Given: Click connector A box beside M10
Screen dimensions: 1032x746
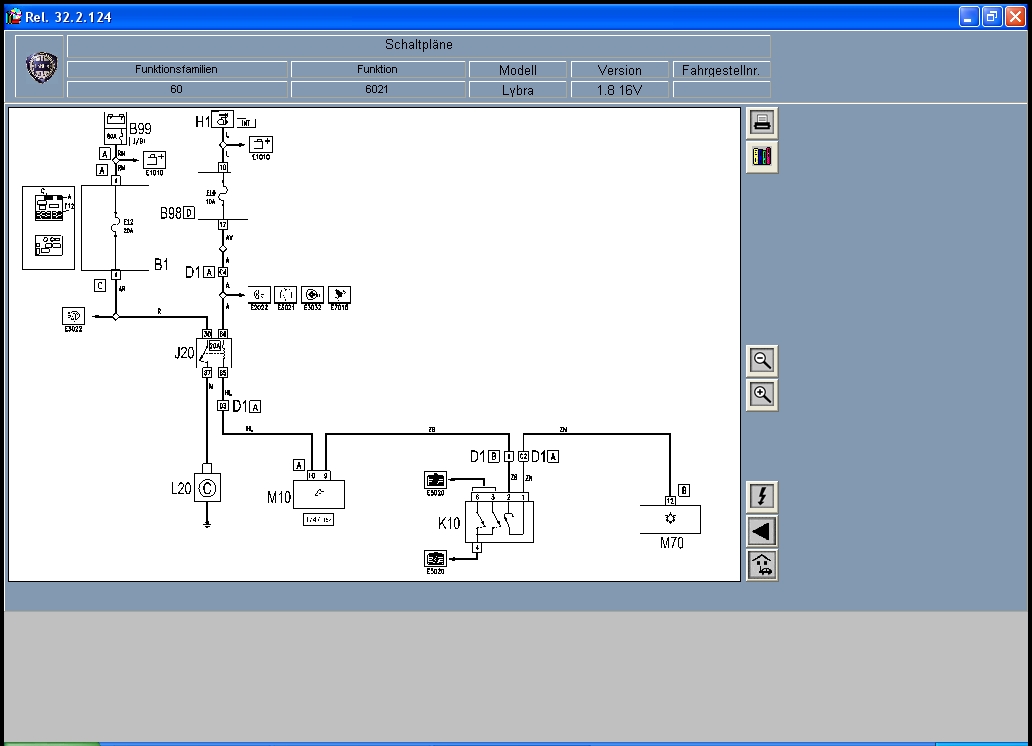Looking at the screenshot, I should click(x=299, y=465).
